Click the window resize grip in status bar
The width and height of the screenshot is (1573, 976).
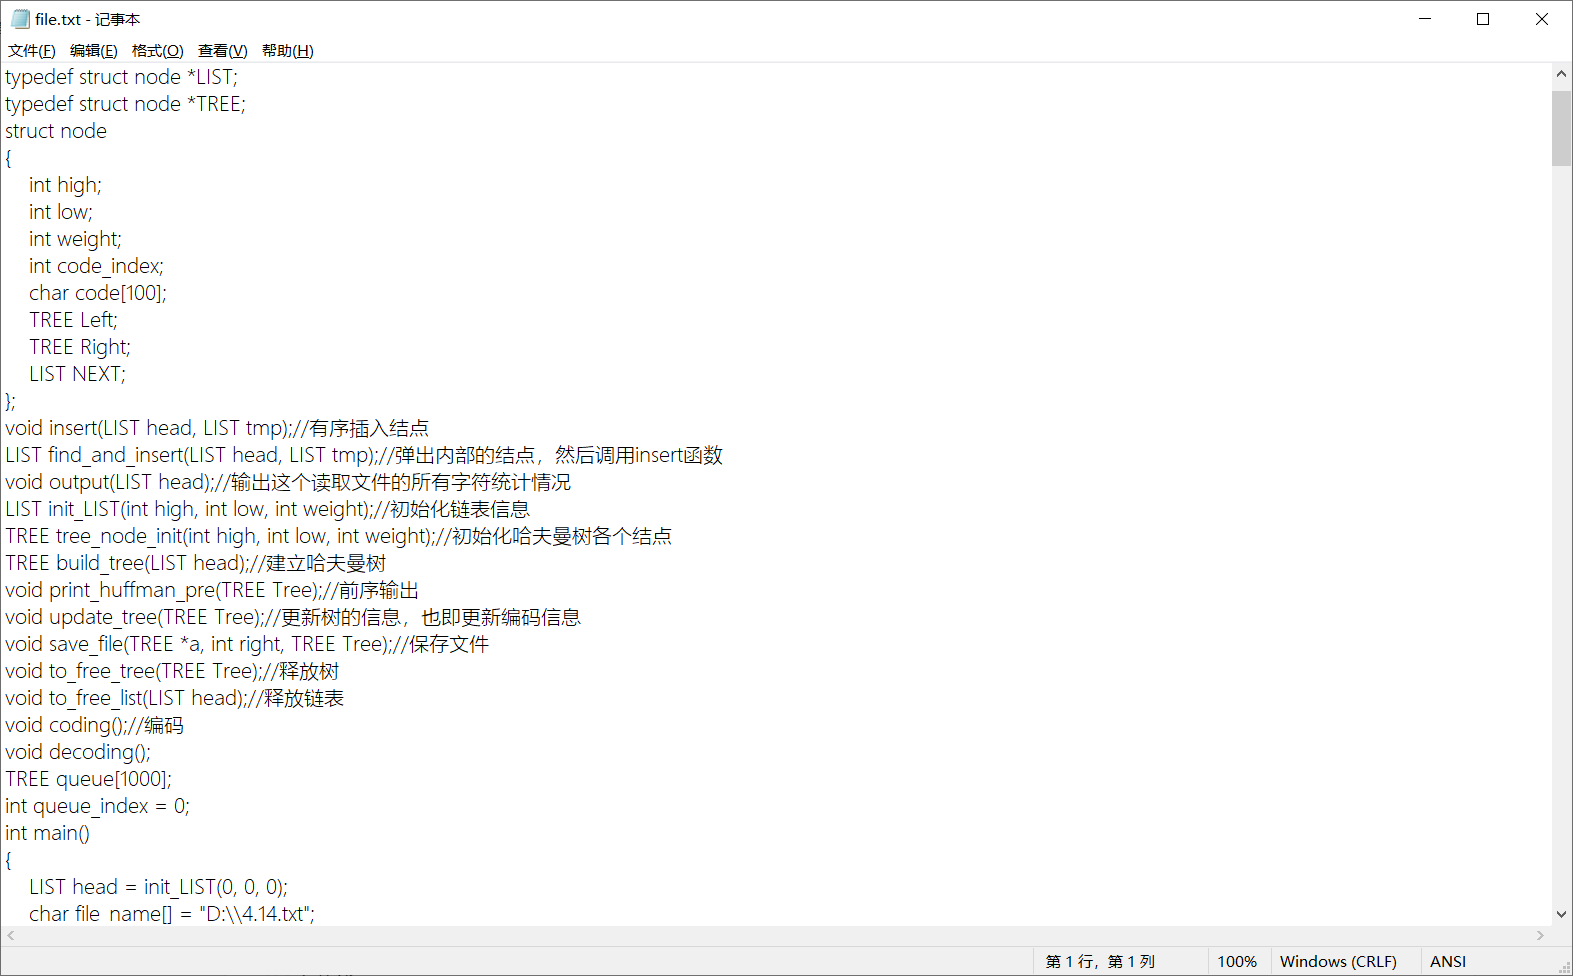pos(1565,967)
